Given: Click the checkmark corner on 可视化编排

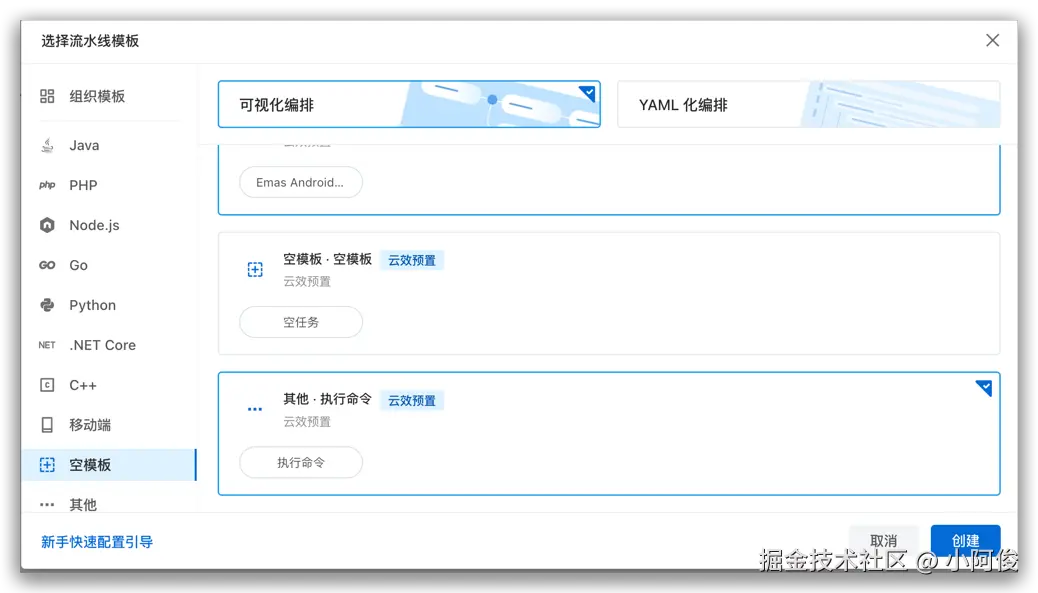Looking at the screenshot, I should pyautogui.click(x=588, y=94).
